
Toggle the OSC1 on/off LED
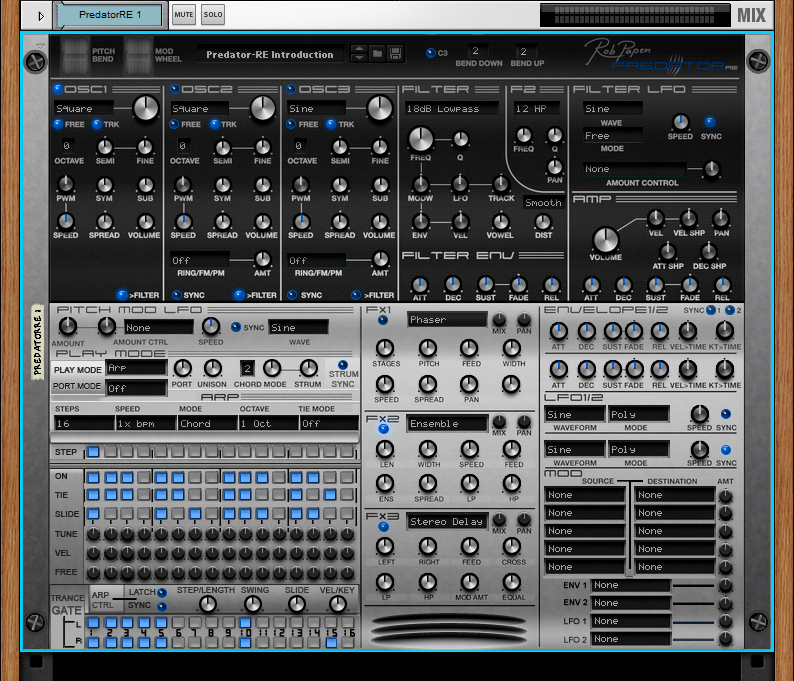pyautogui.click(x=58, y=89)
